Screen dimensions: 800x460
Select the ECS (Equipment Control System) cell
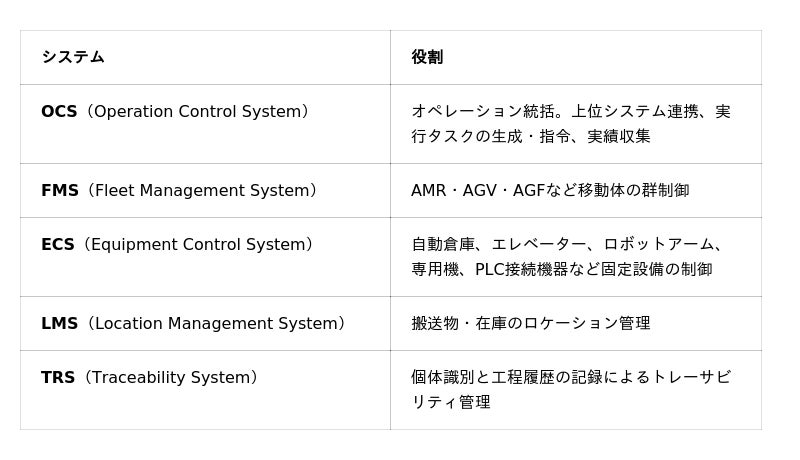[205, 257]
